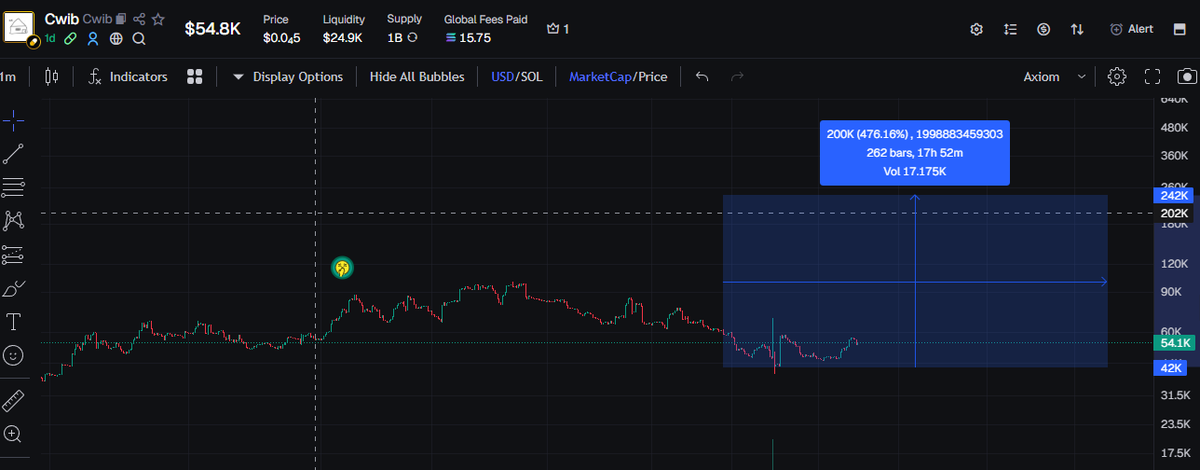Select the ruler measure tool

(14, 401)
